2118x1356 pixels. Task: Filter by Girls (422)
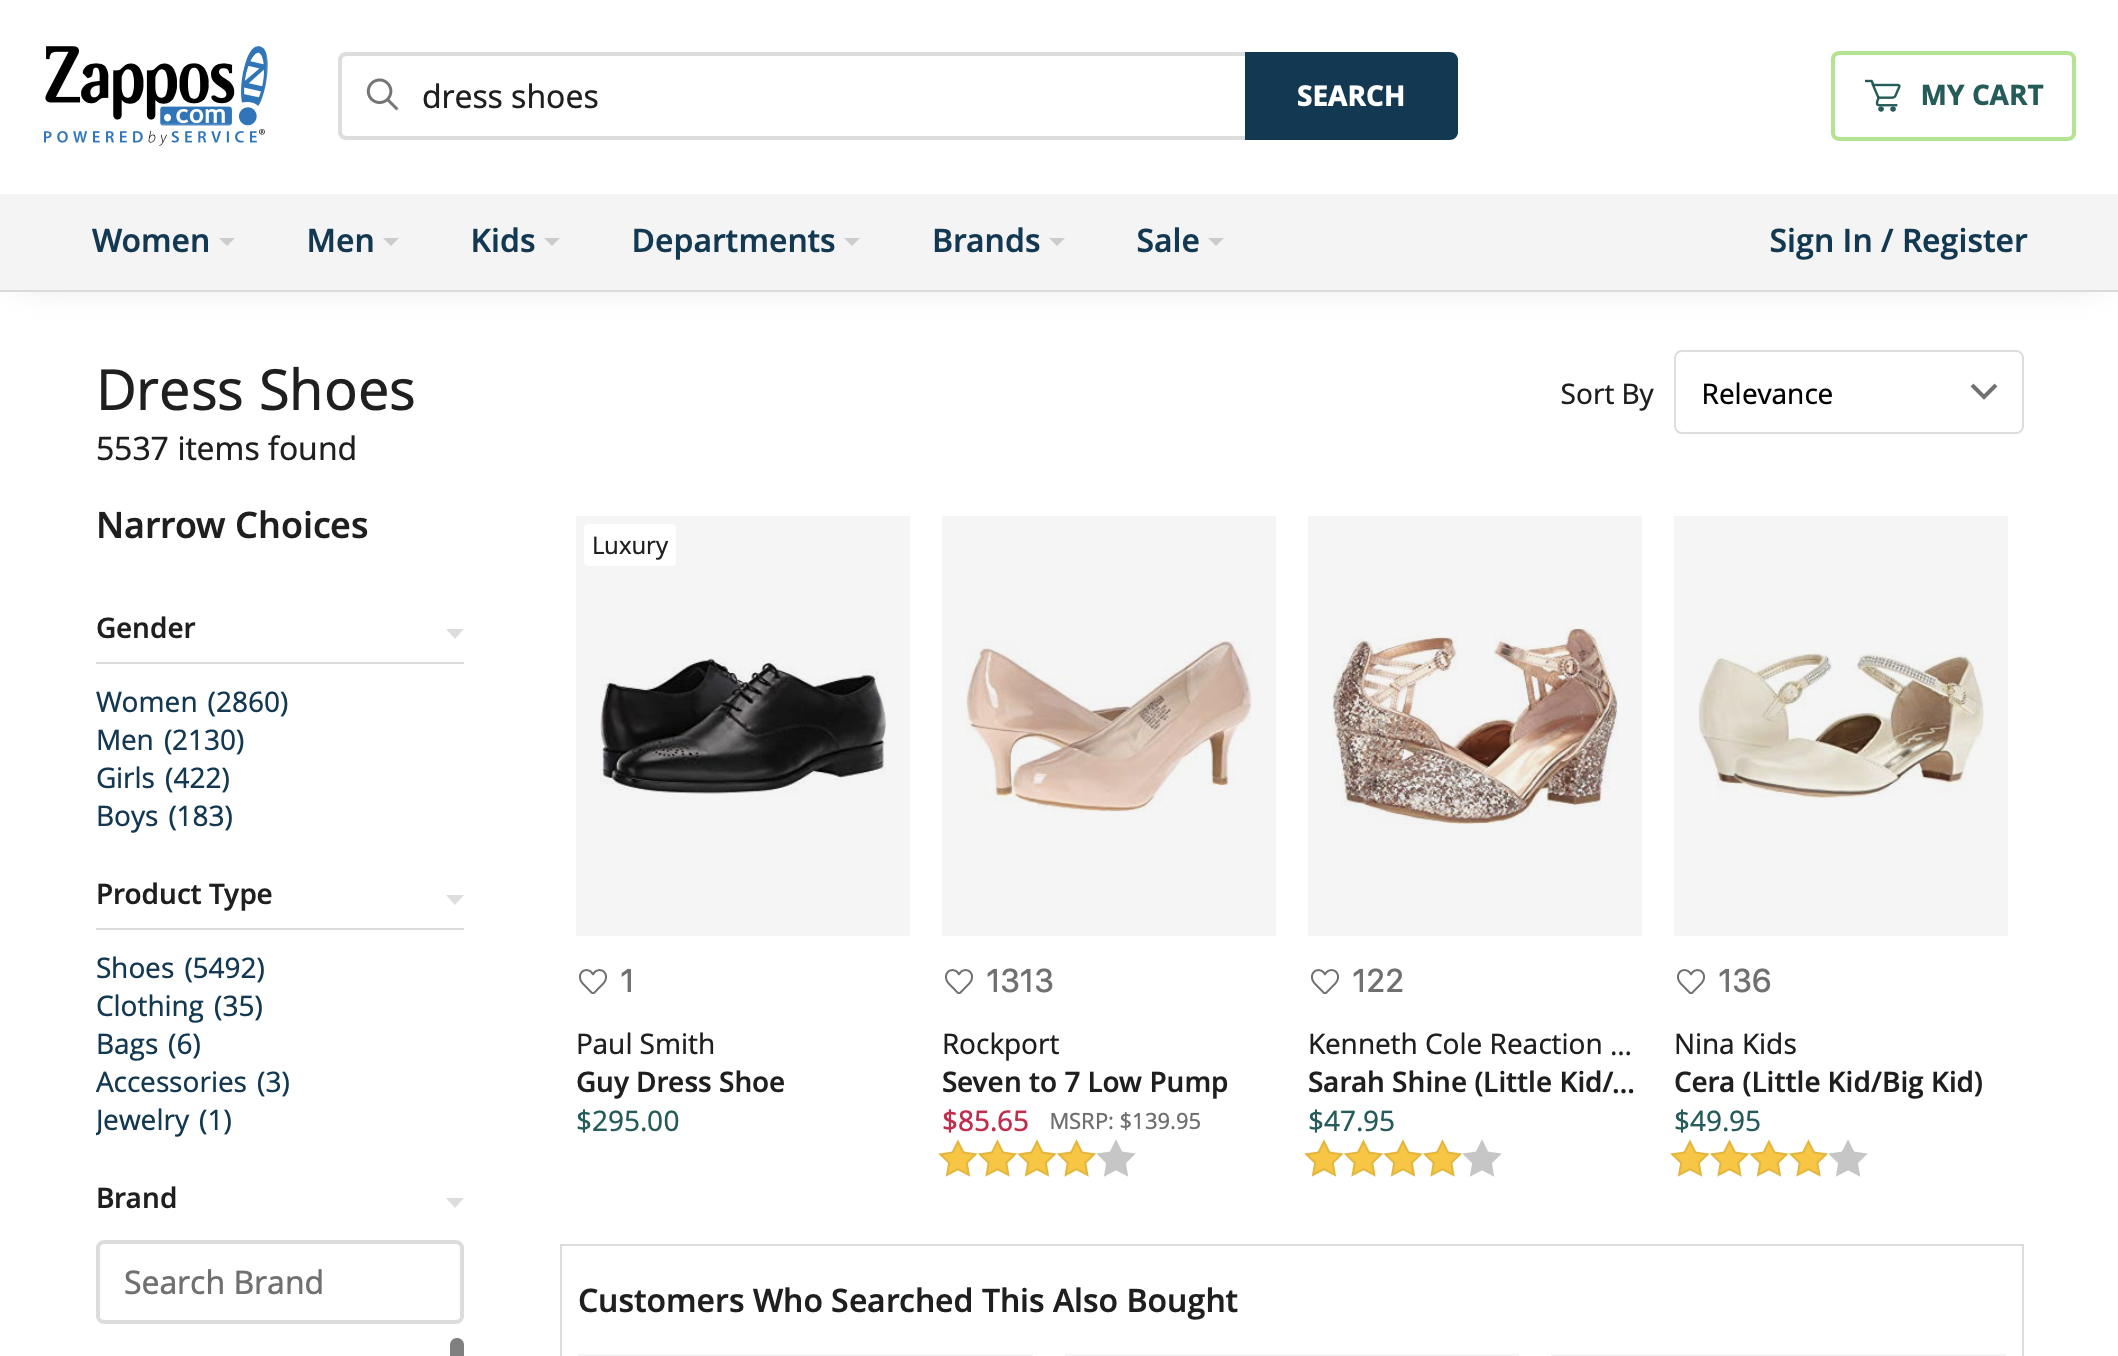coord(163,778)
